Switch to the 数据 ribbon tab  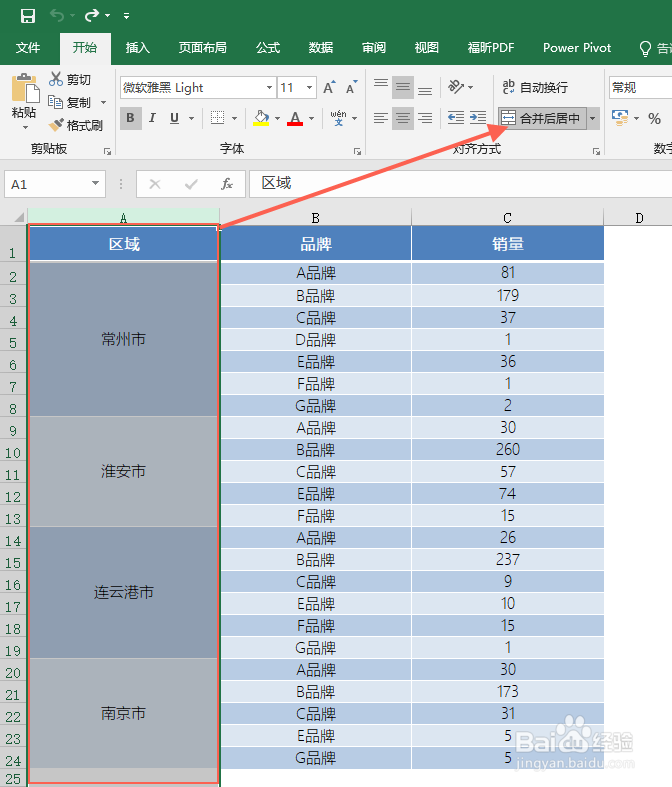pos(321,48)
